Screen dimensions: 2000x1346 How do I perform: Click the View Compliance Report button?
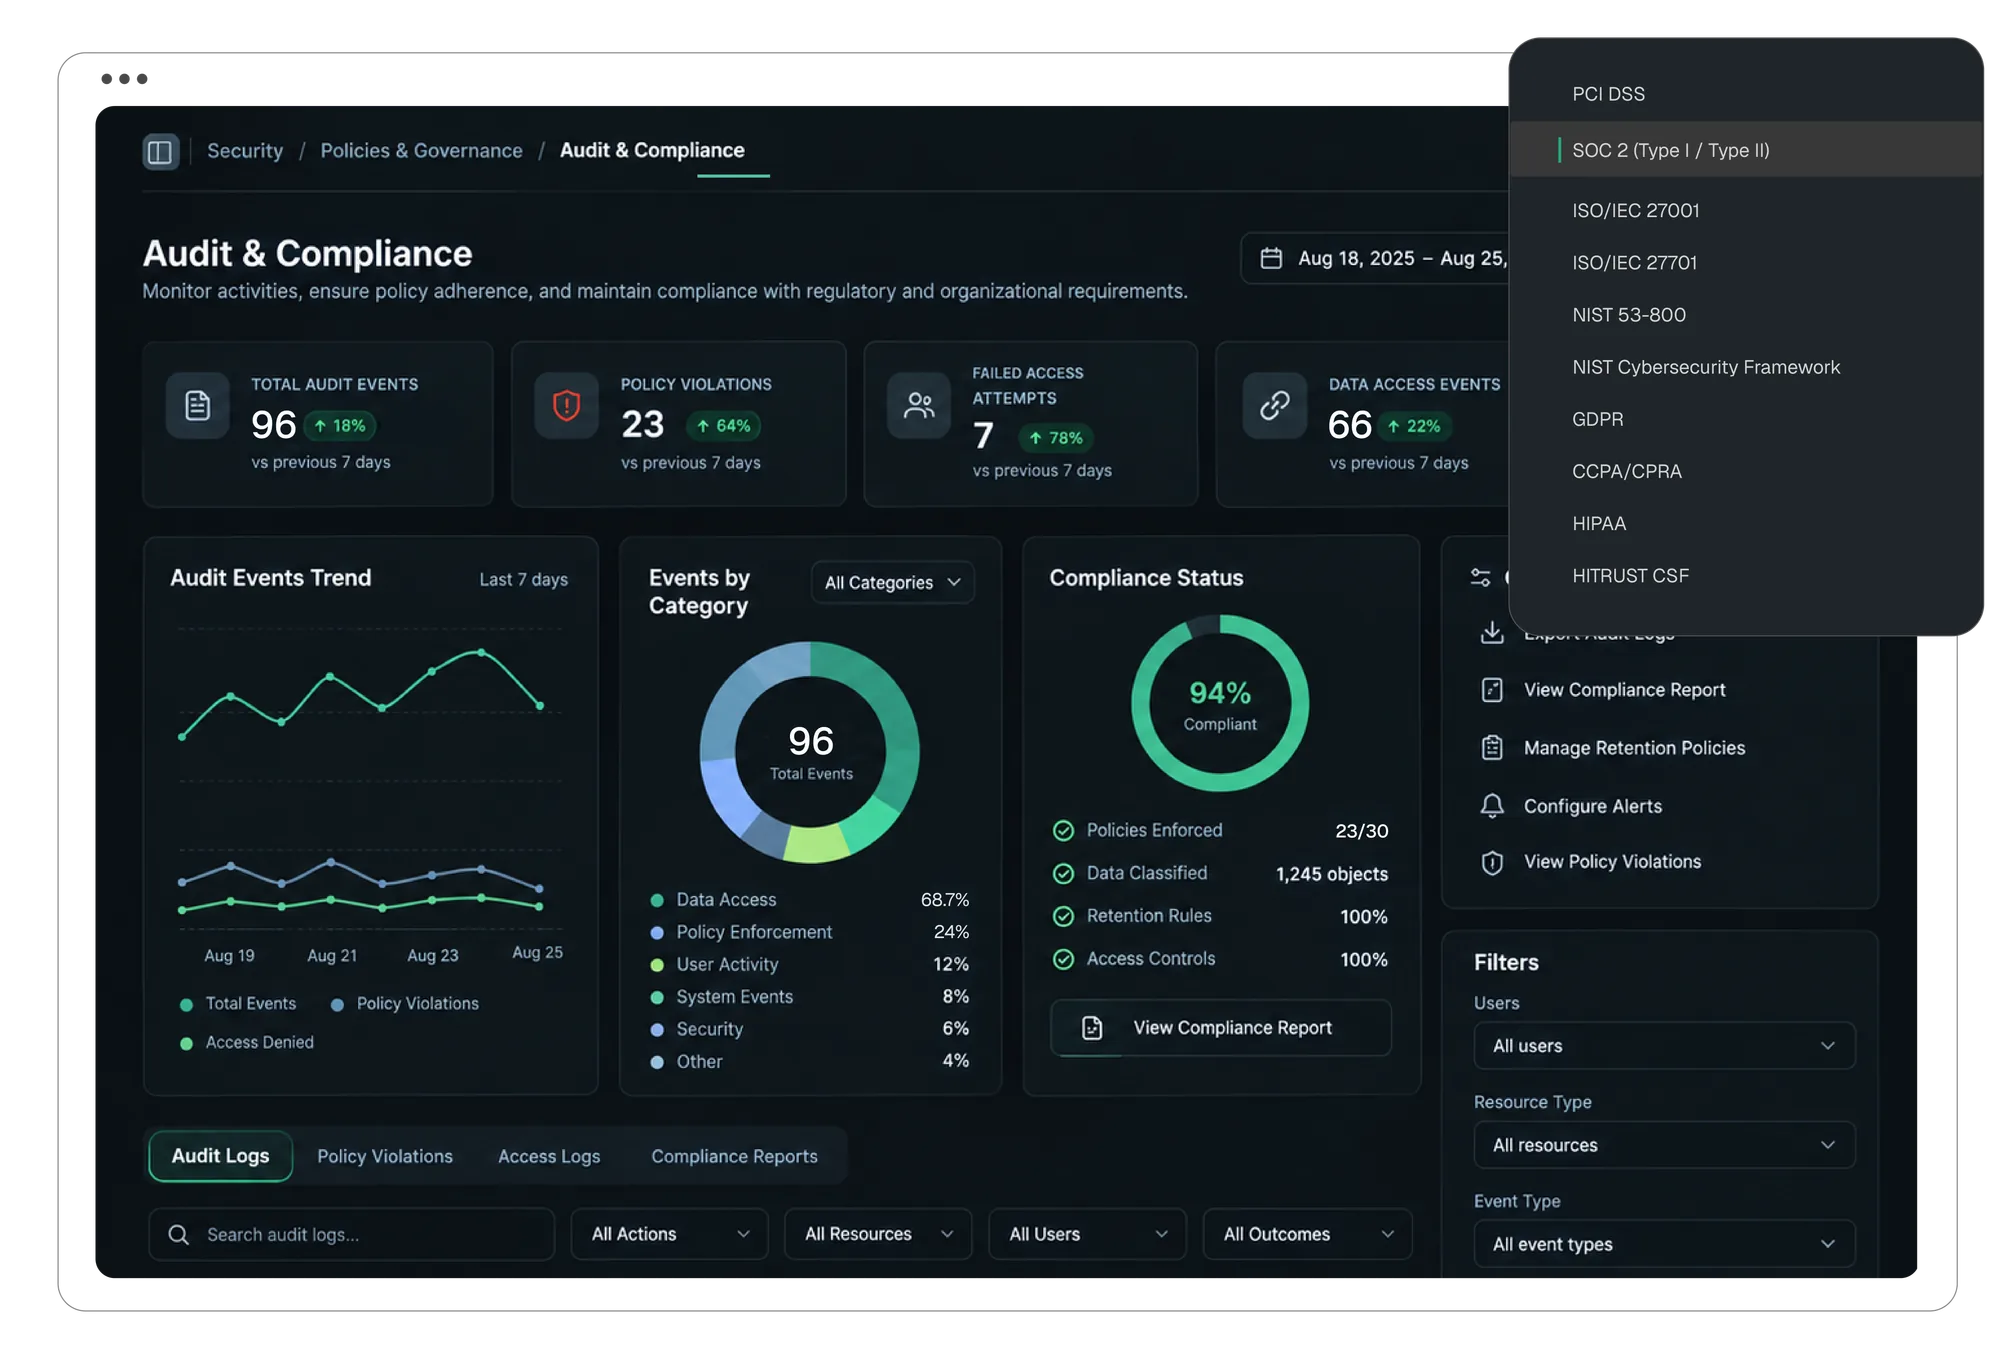pos(1220,1027)
